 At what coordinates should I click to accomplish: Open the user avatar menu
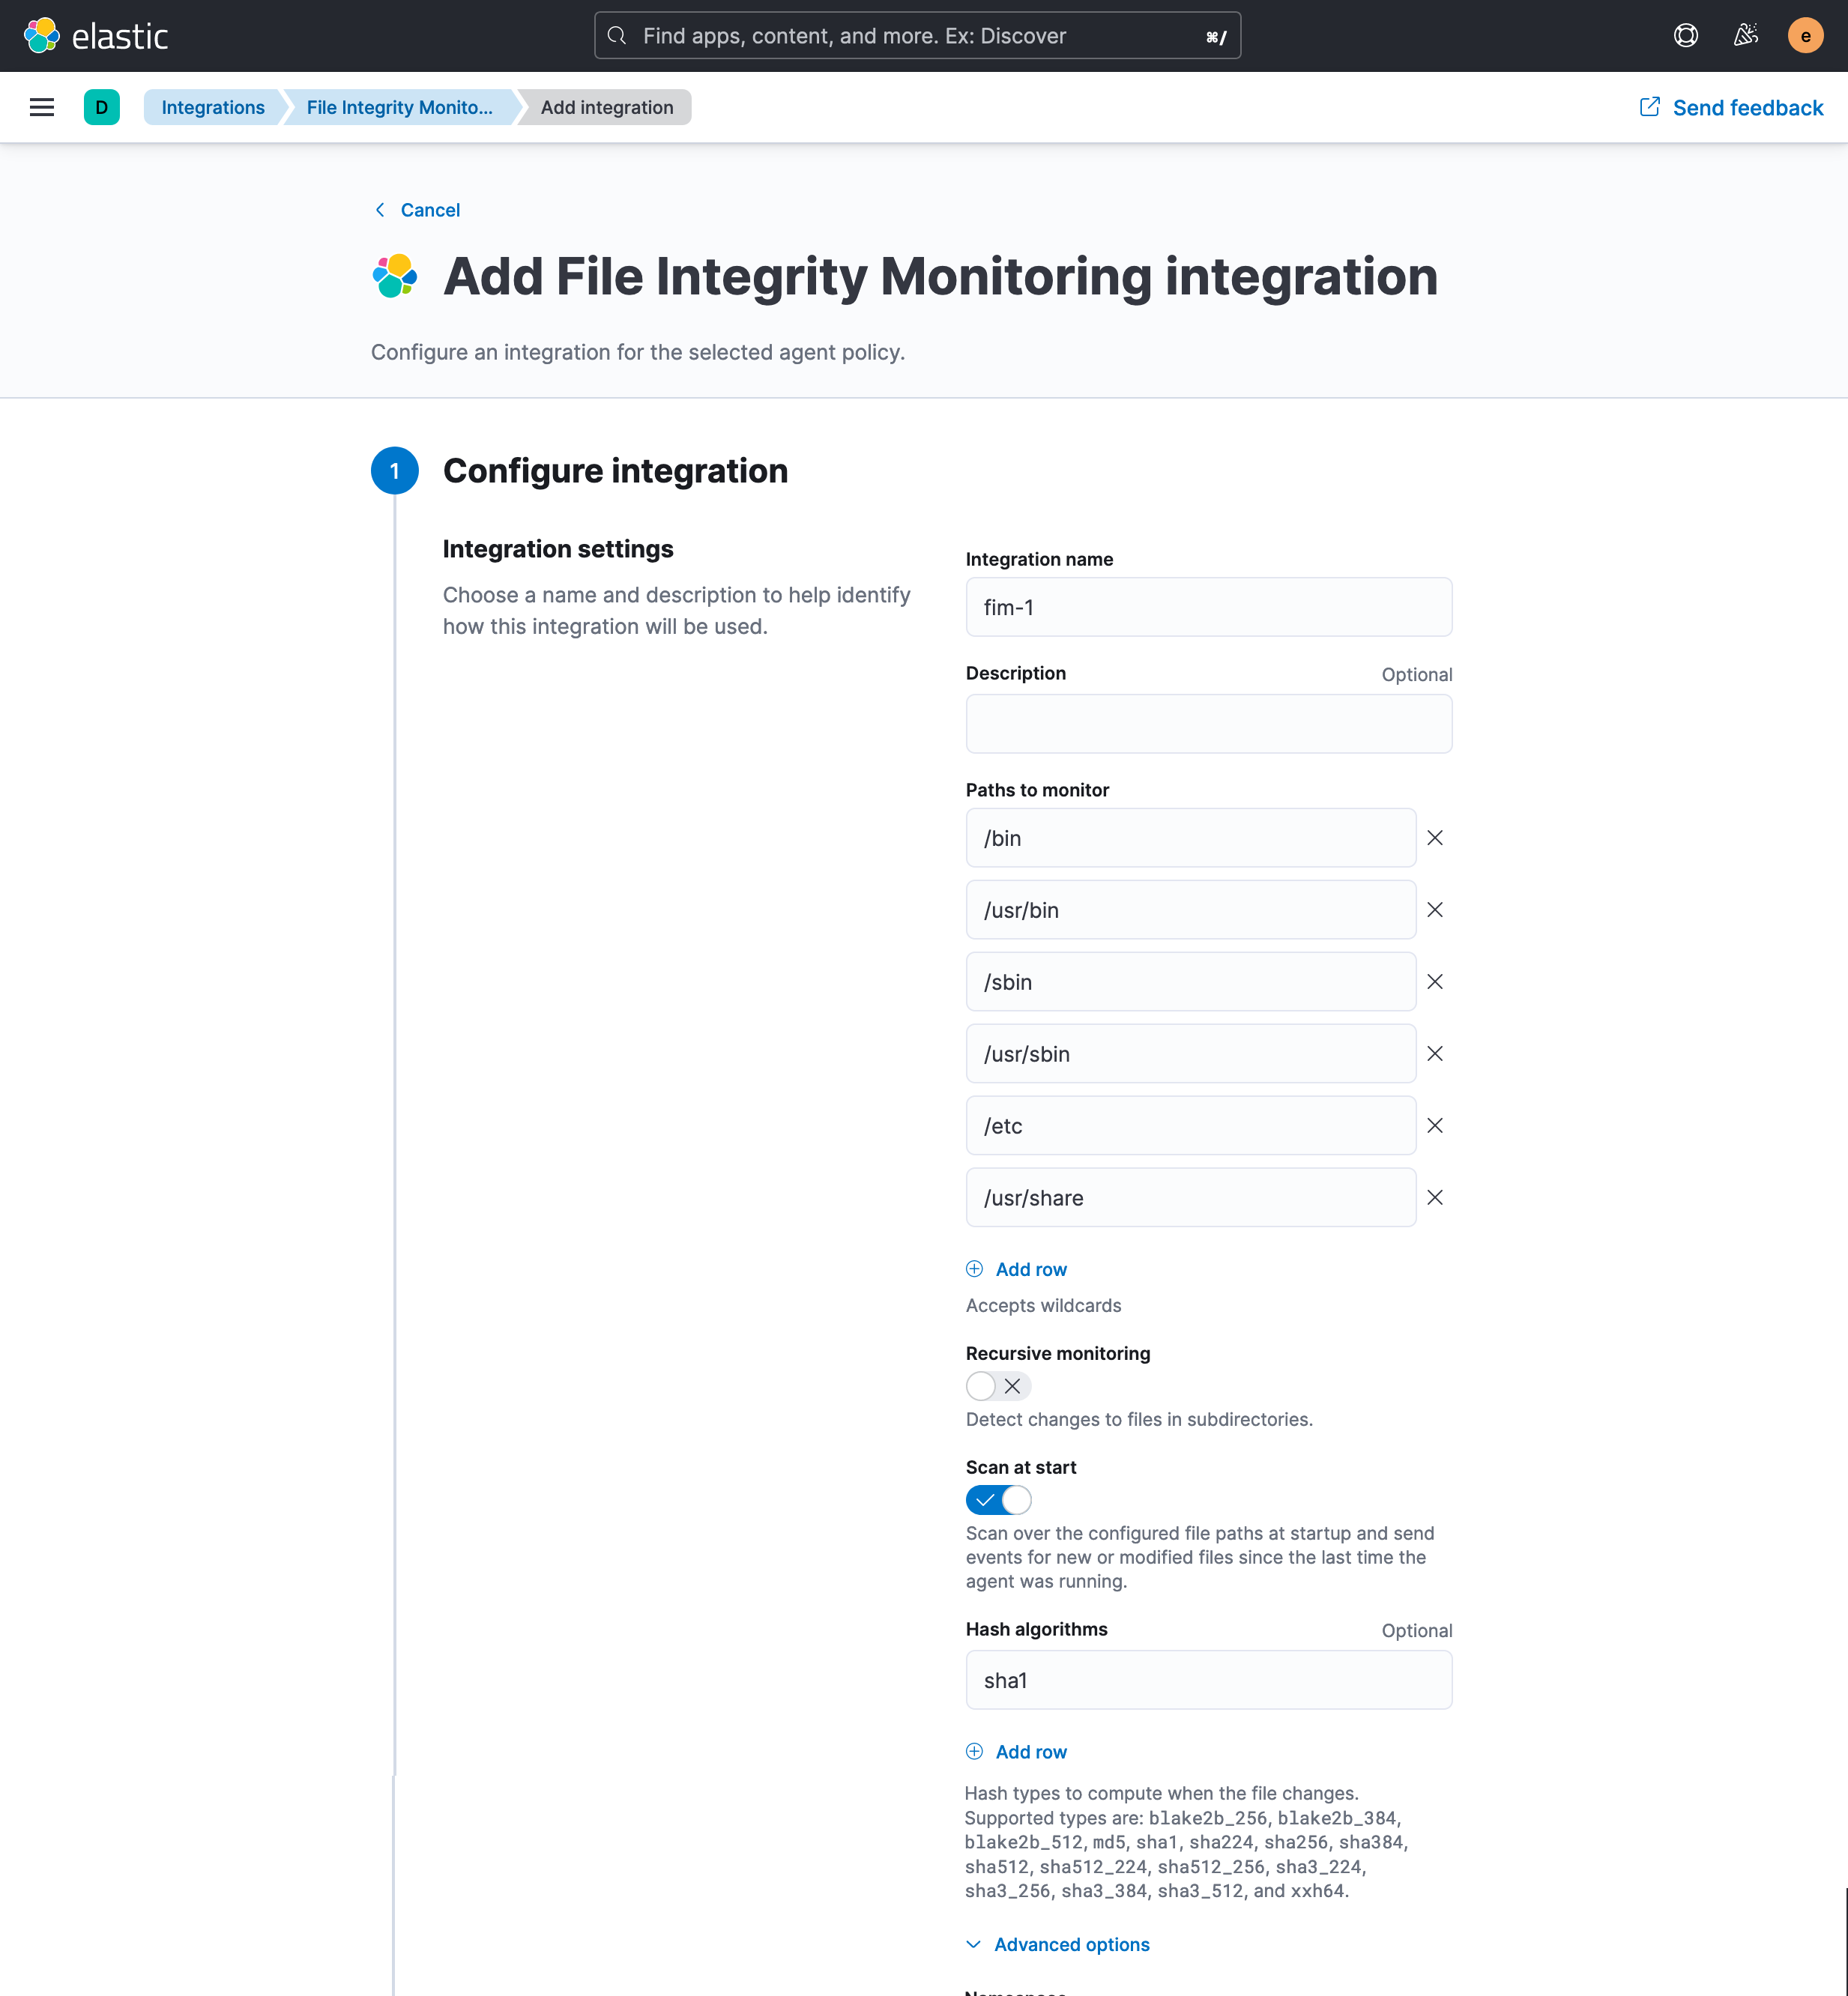tap(1805, 36)
